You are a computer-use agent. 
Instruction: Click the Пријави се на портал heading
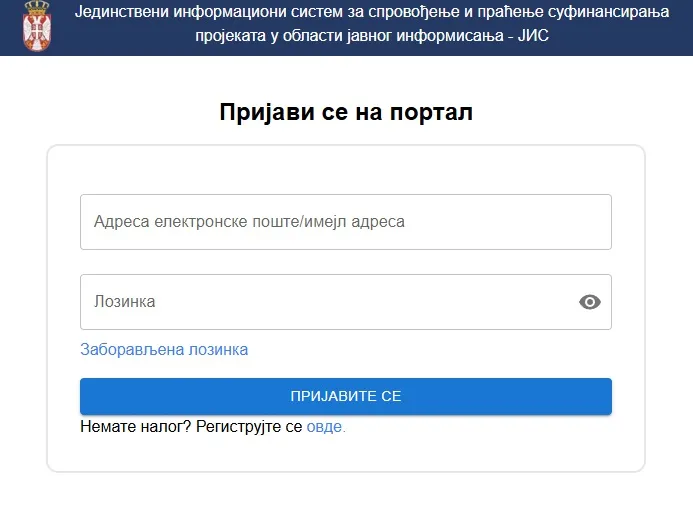(345, 112)
